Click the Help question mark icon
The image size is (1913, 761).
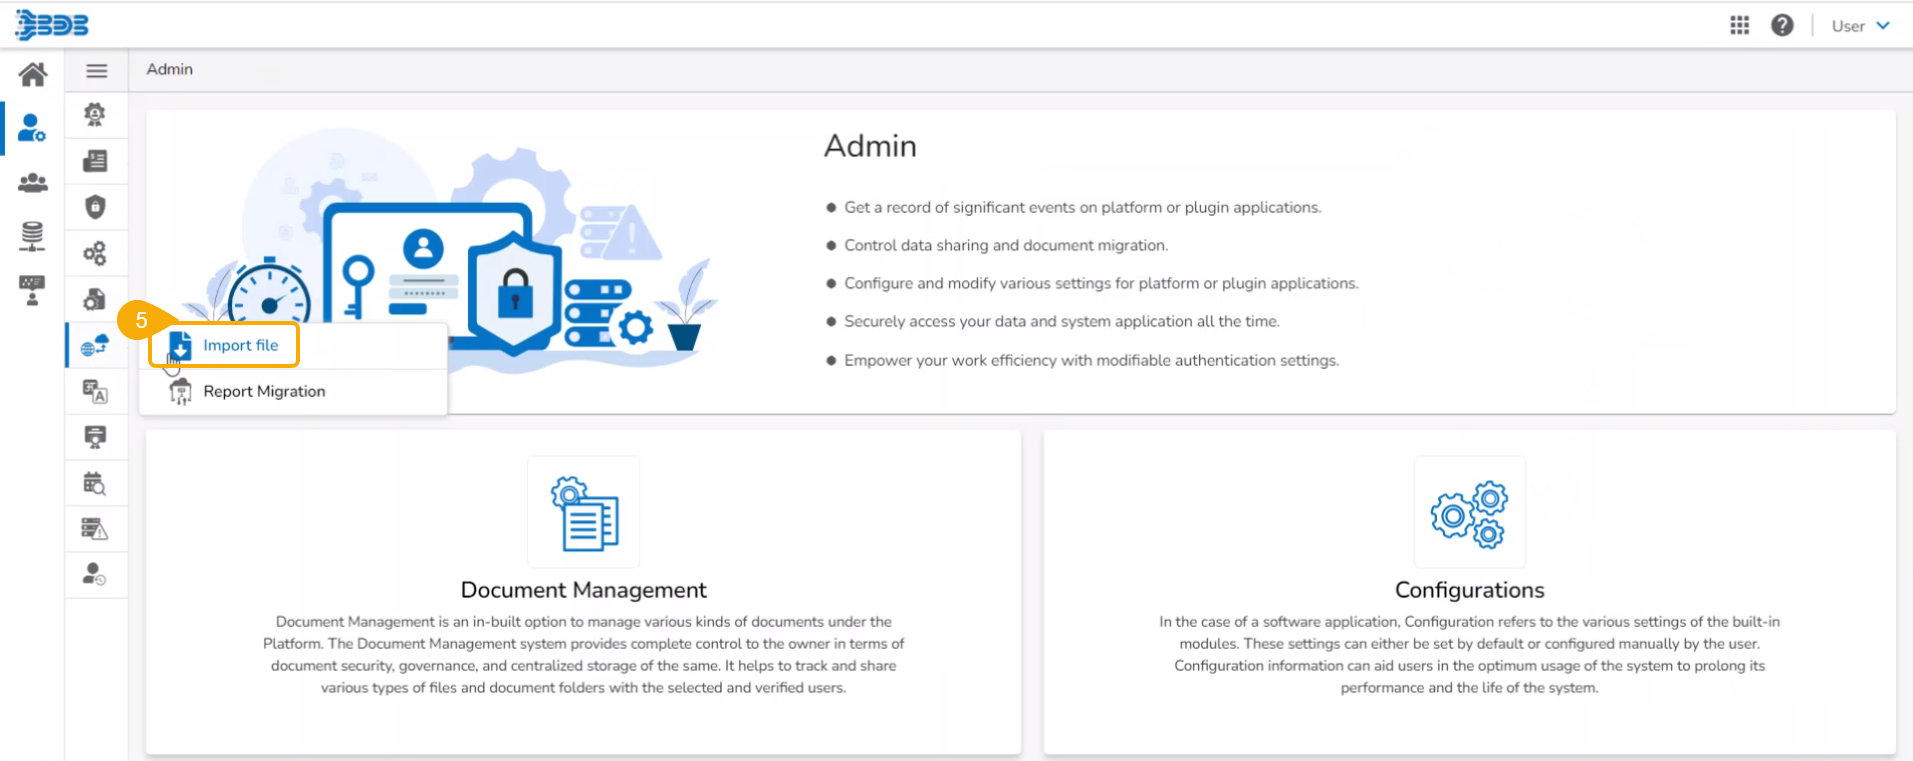[1782, 25]
